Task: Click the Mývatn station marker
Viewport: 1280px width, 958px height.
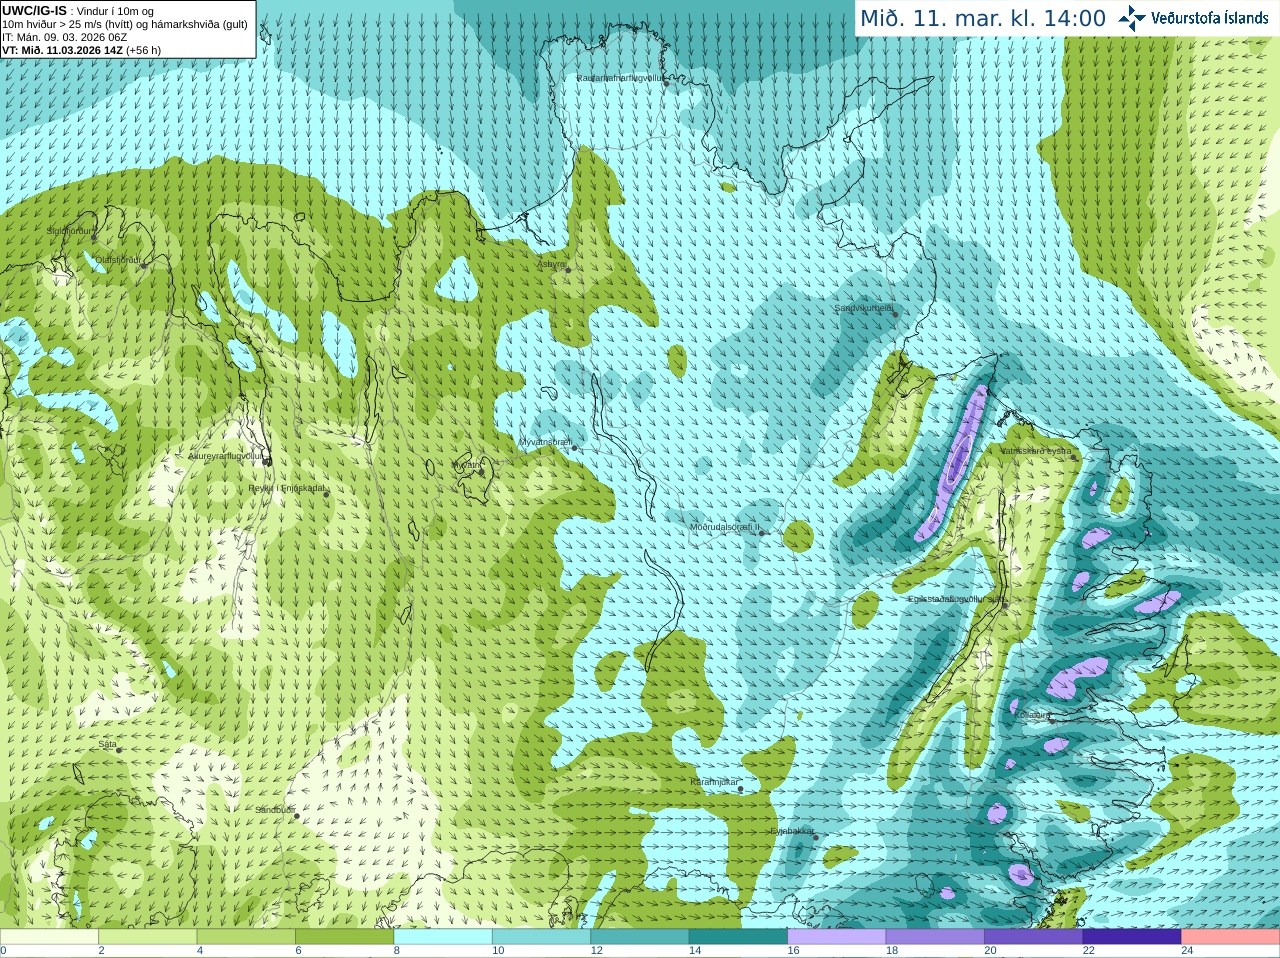Action: click(481, 471)
